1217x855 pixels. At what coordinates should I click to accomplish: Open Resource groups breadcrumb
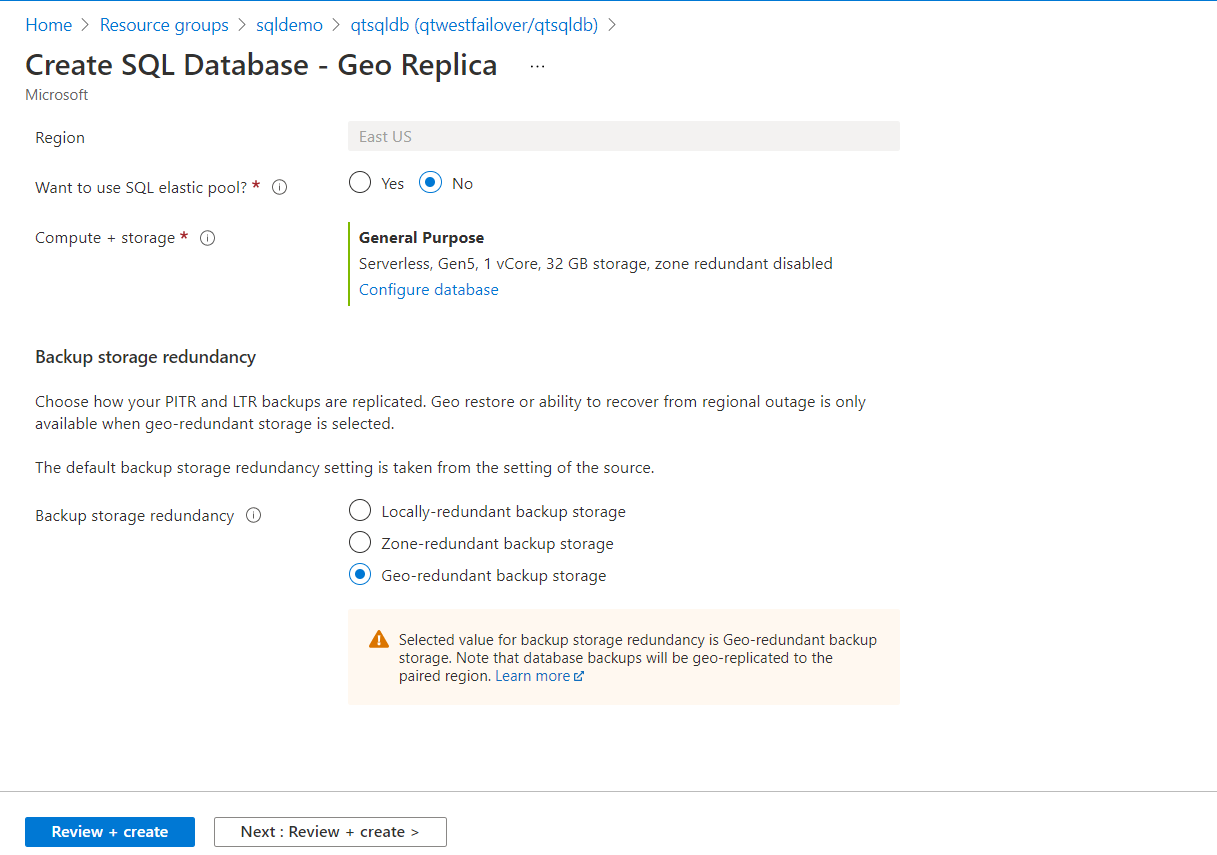point(164,25)
